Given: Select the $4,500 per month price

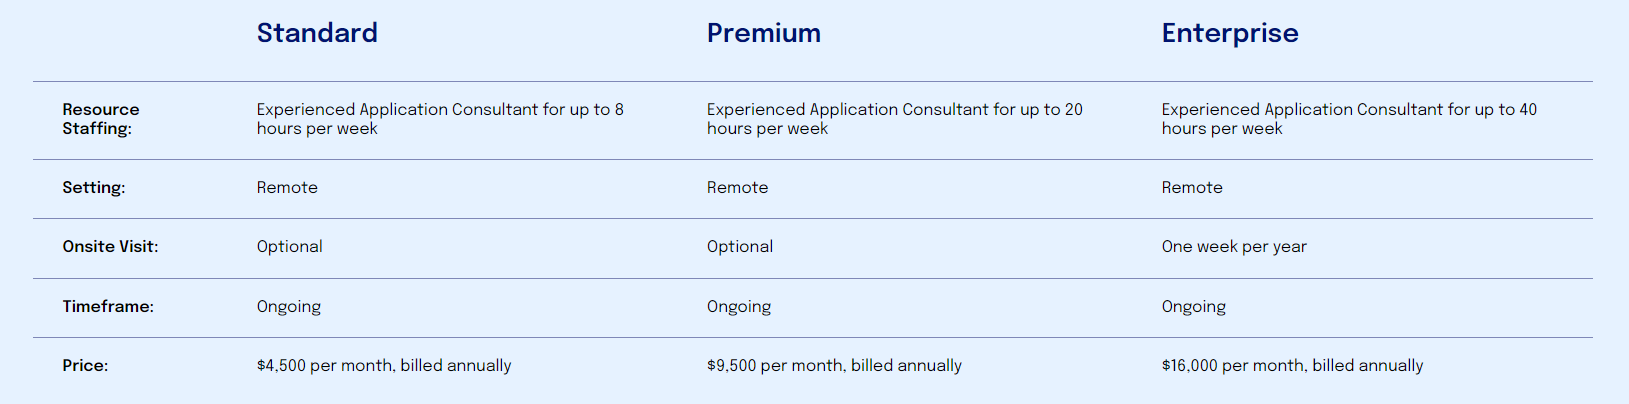Looking at the screenshot, I should [383, 366].
